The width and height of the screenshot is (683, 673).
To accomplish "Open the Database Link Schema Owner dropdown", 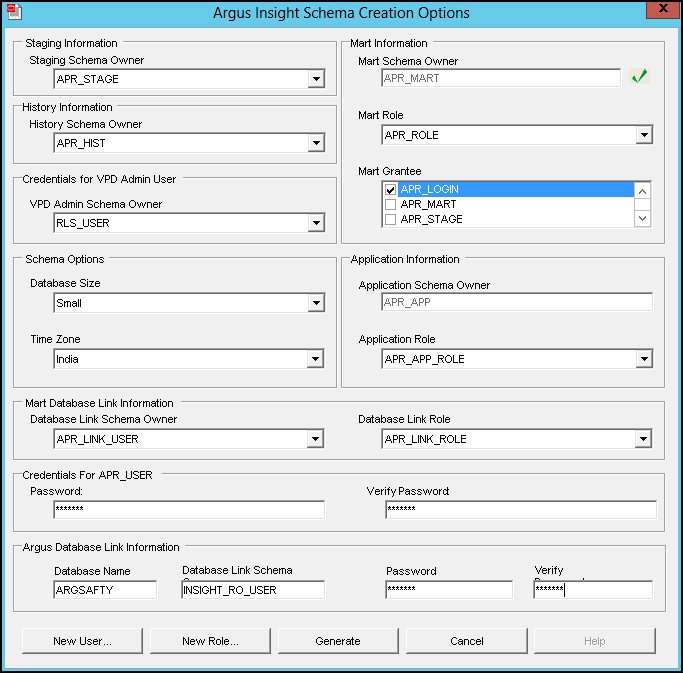I will pos(315,439).
